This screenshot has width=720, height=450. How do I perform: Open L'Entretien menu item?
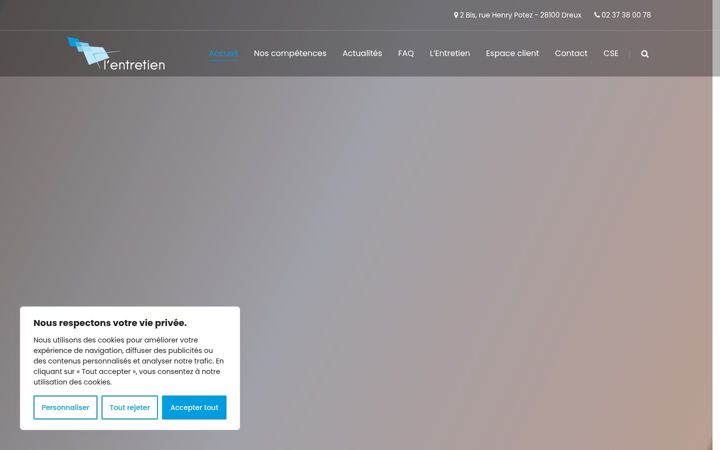click(450, 53)
